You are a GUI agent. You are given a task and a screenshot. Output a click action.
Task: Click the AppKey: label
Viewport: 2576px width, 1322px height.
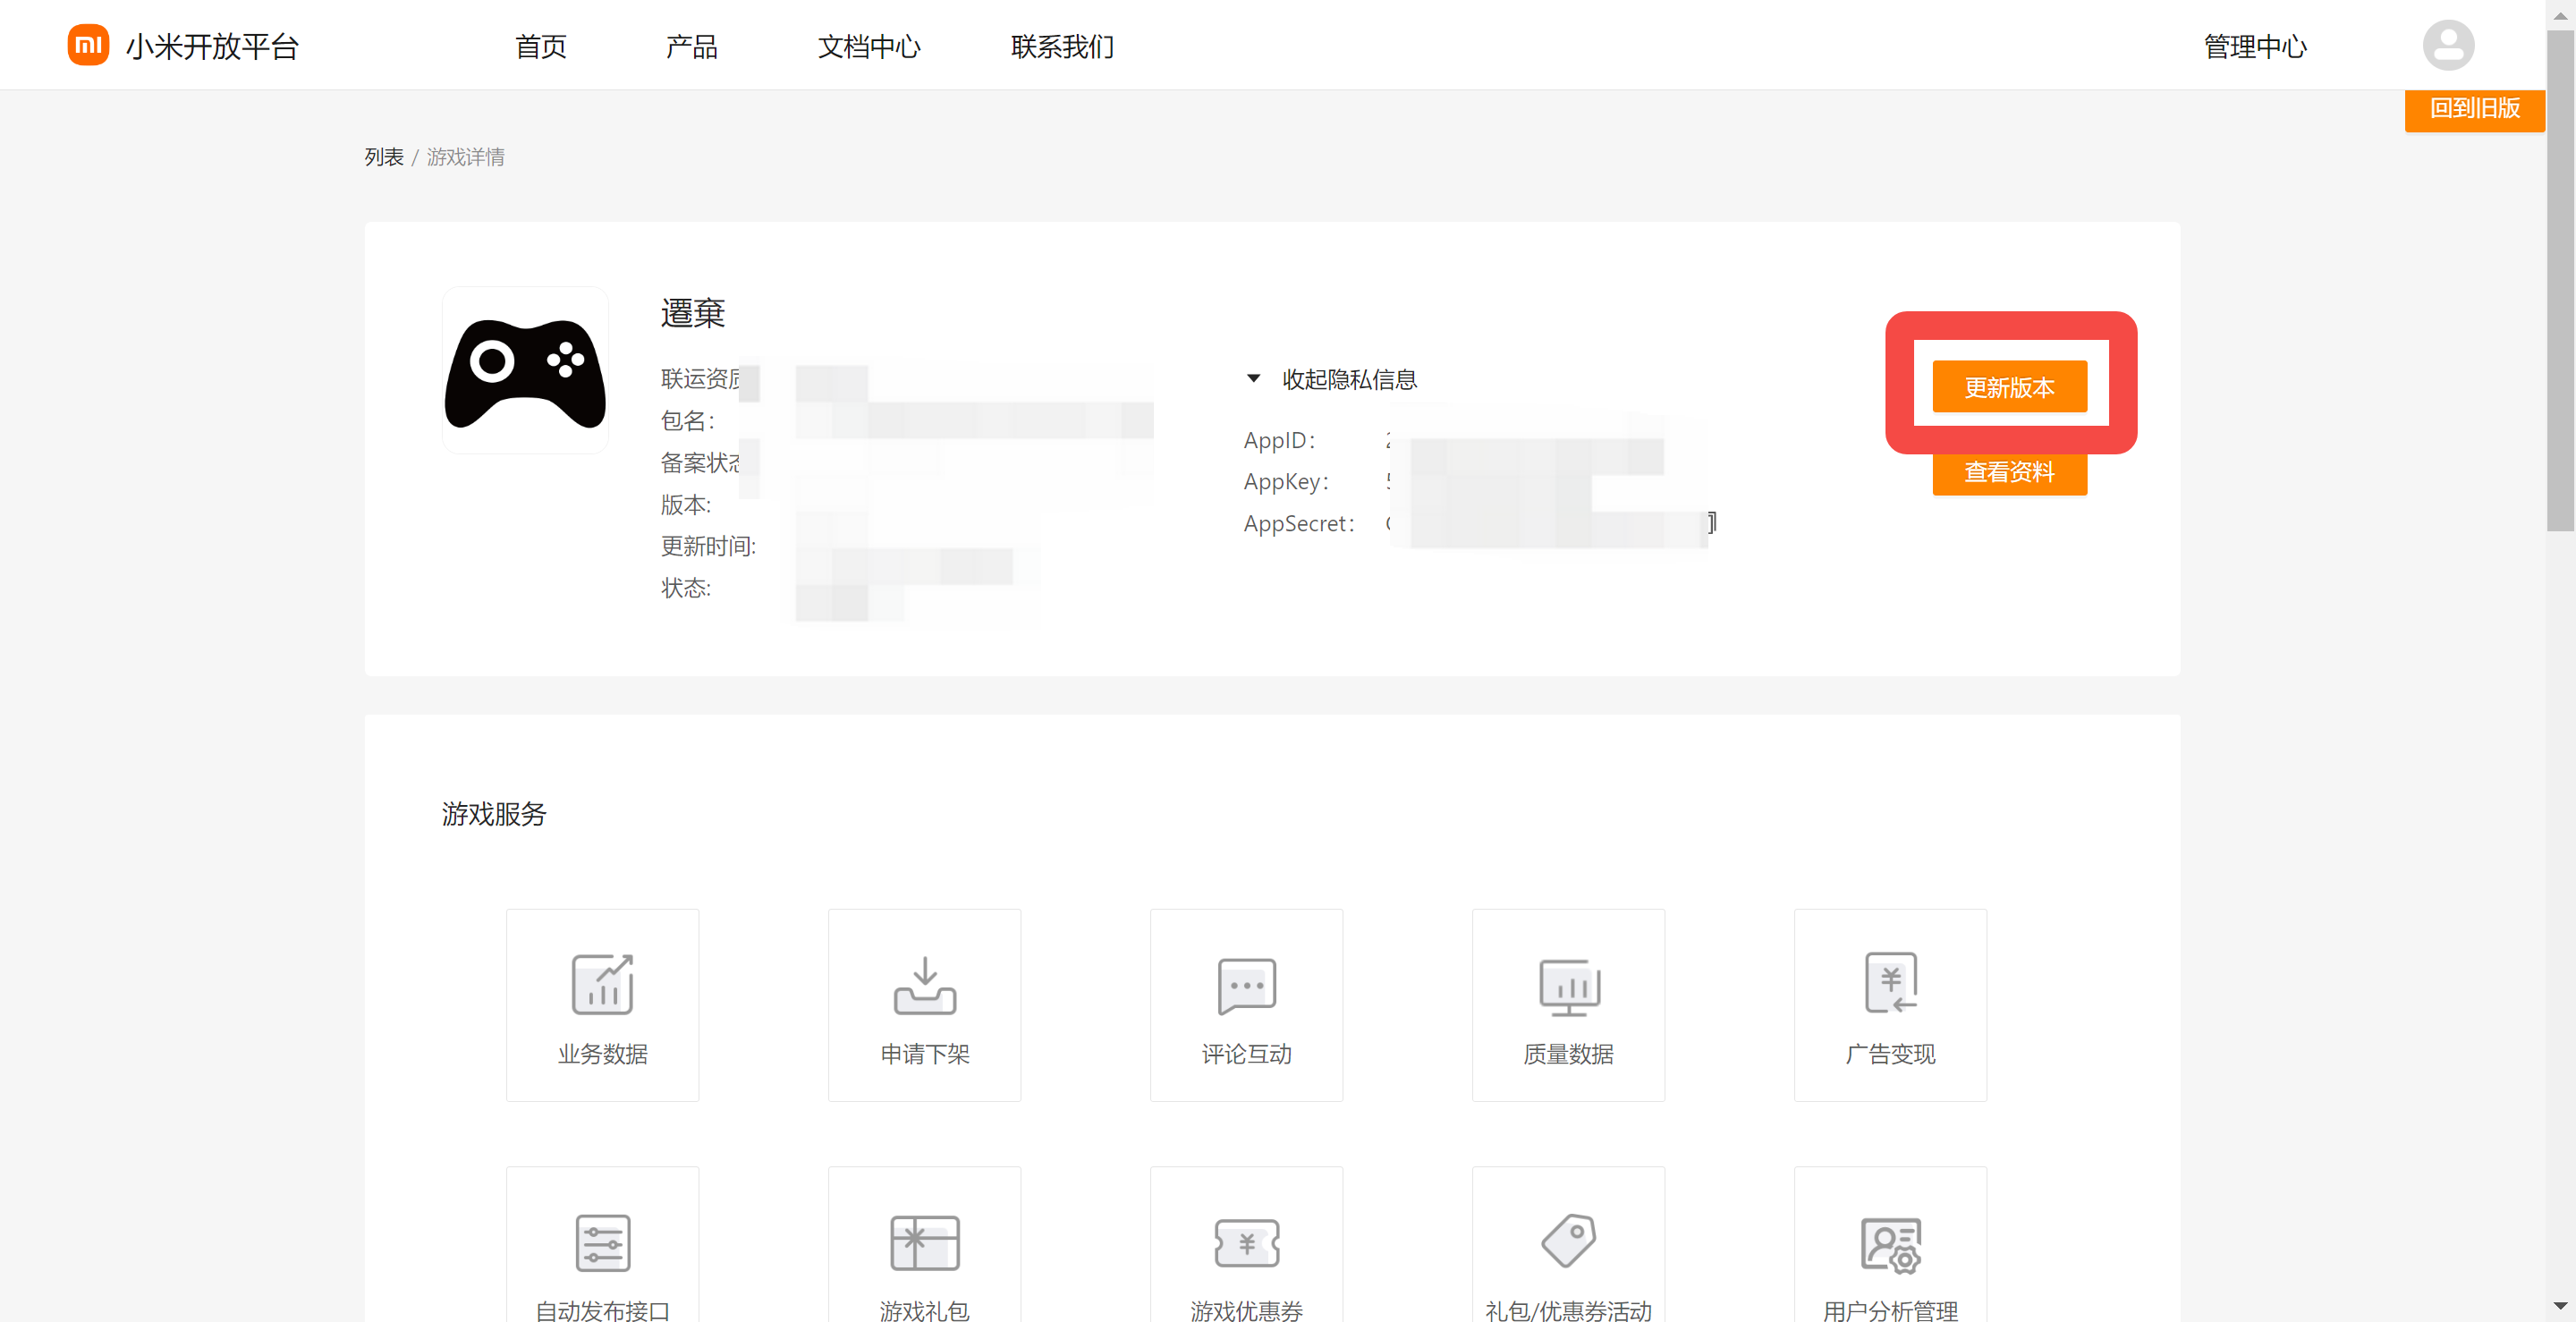click(1286, 481)
